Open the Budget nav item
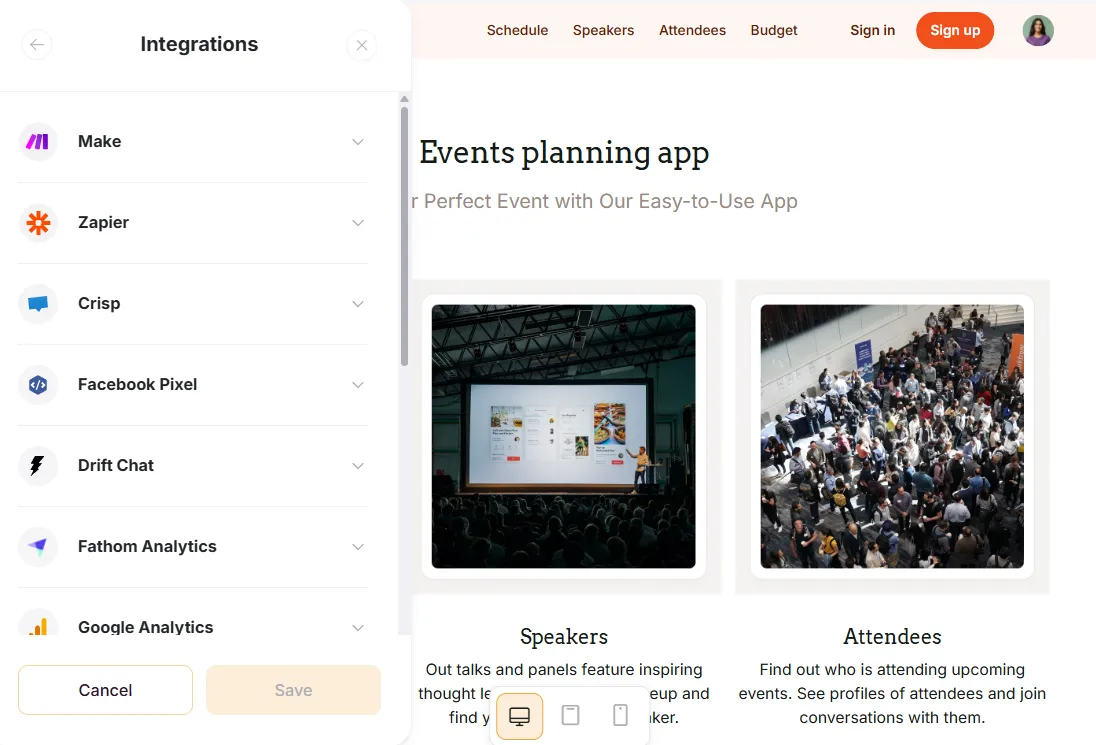 tap(774, 30)
